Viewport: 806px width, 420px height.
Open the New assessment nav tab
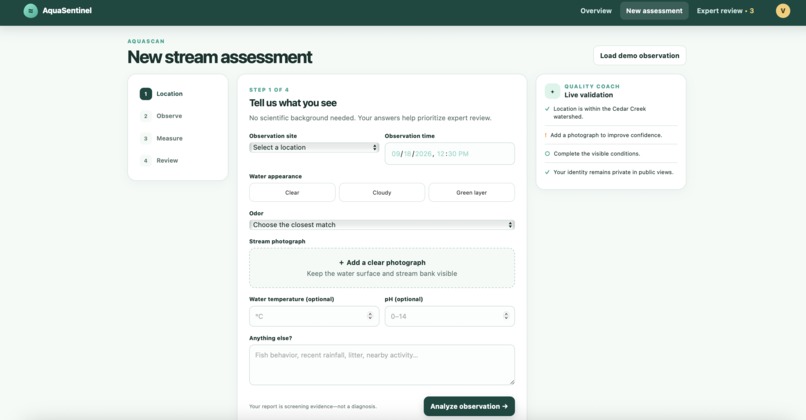click(x=654, y=11)
